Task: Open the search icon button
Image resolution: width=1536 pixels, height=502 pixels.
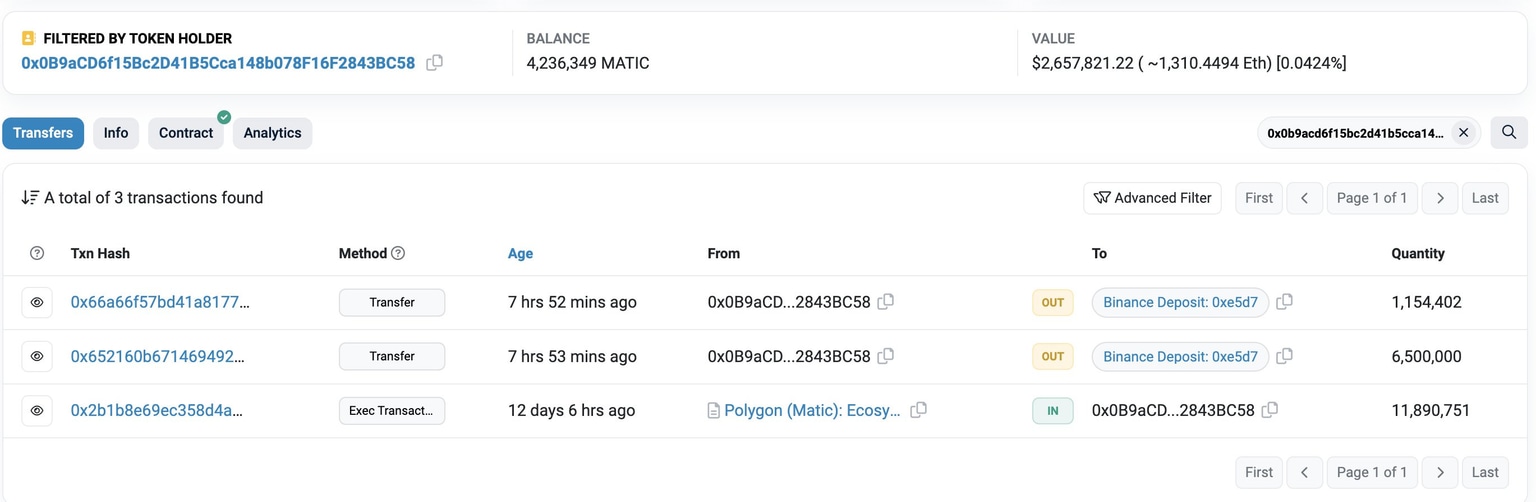Action: 1509,132
